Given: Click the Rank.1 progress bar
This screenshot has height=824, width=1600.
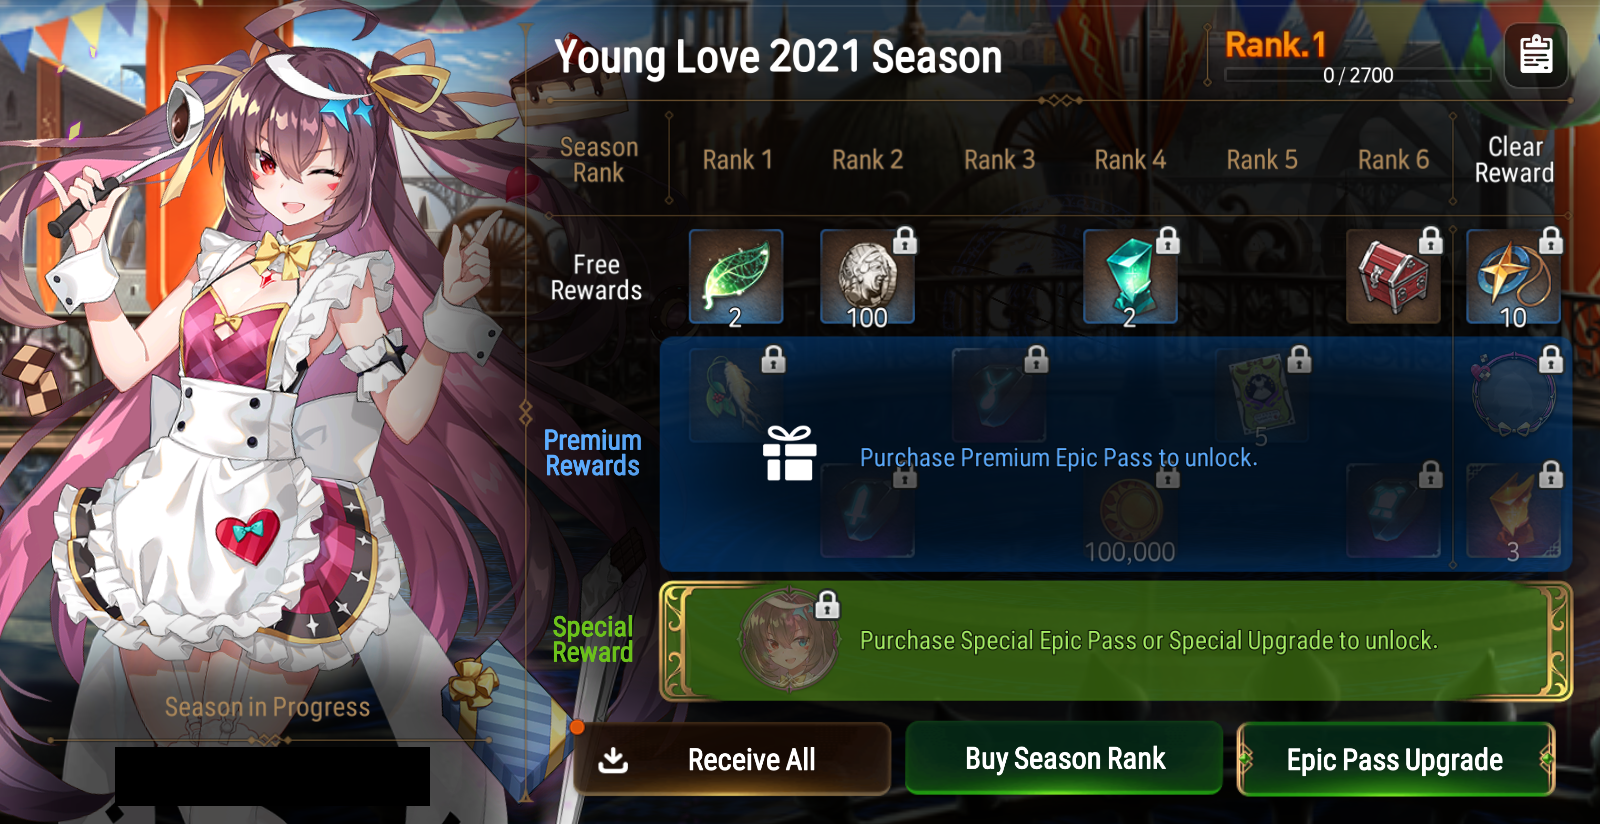Looking at the screenshot, I should click(1358, 75).
